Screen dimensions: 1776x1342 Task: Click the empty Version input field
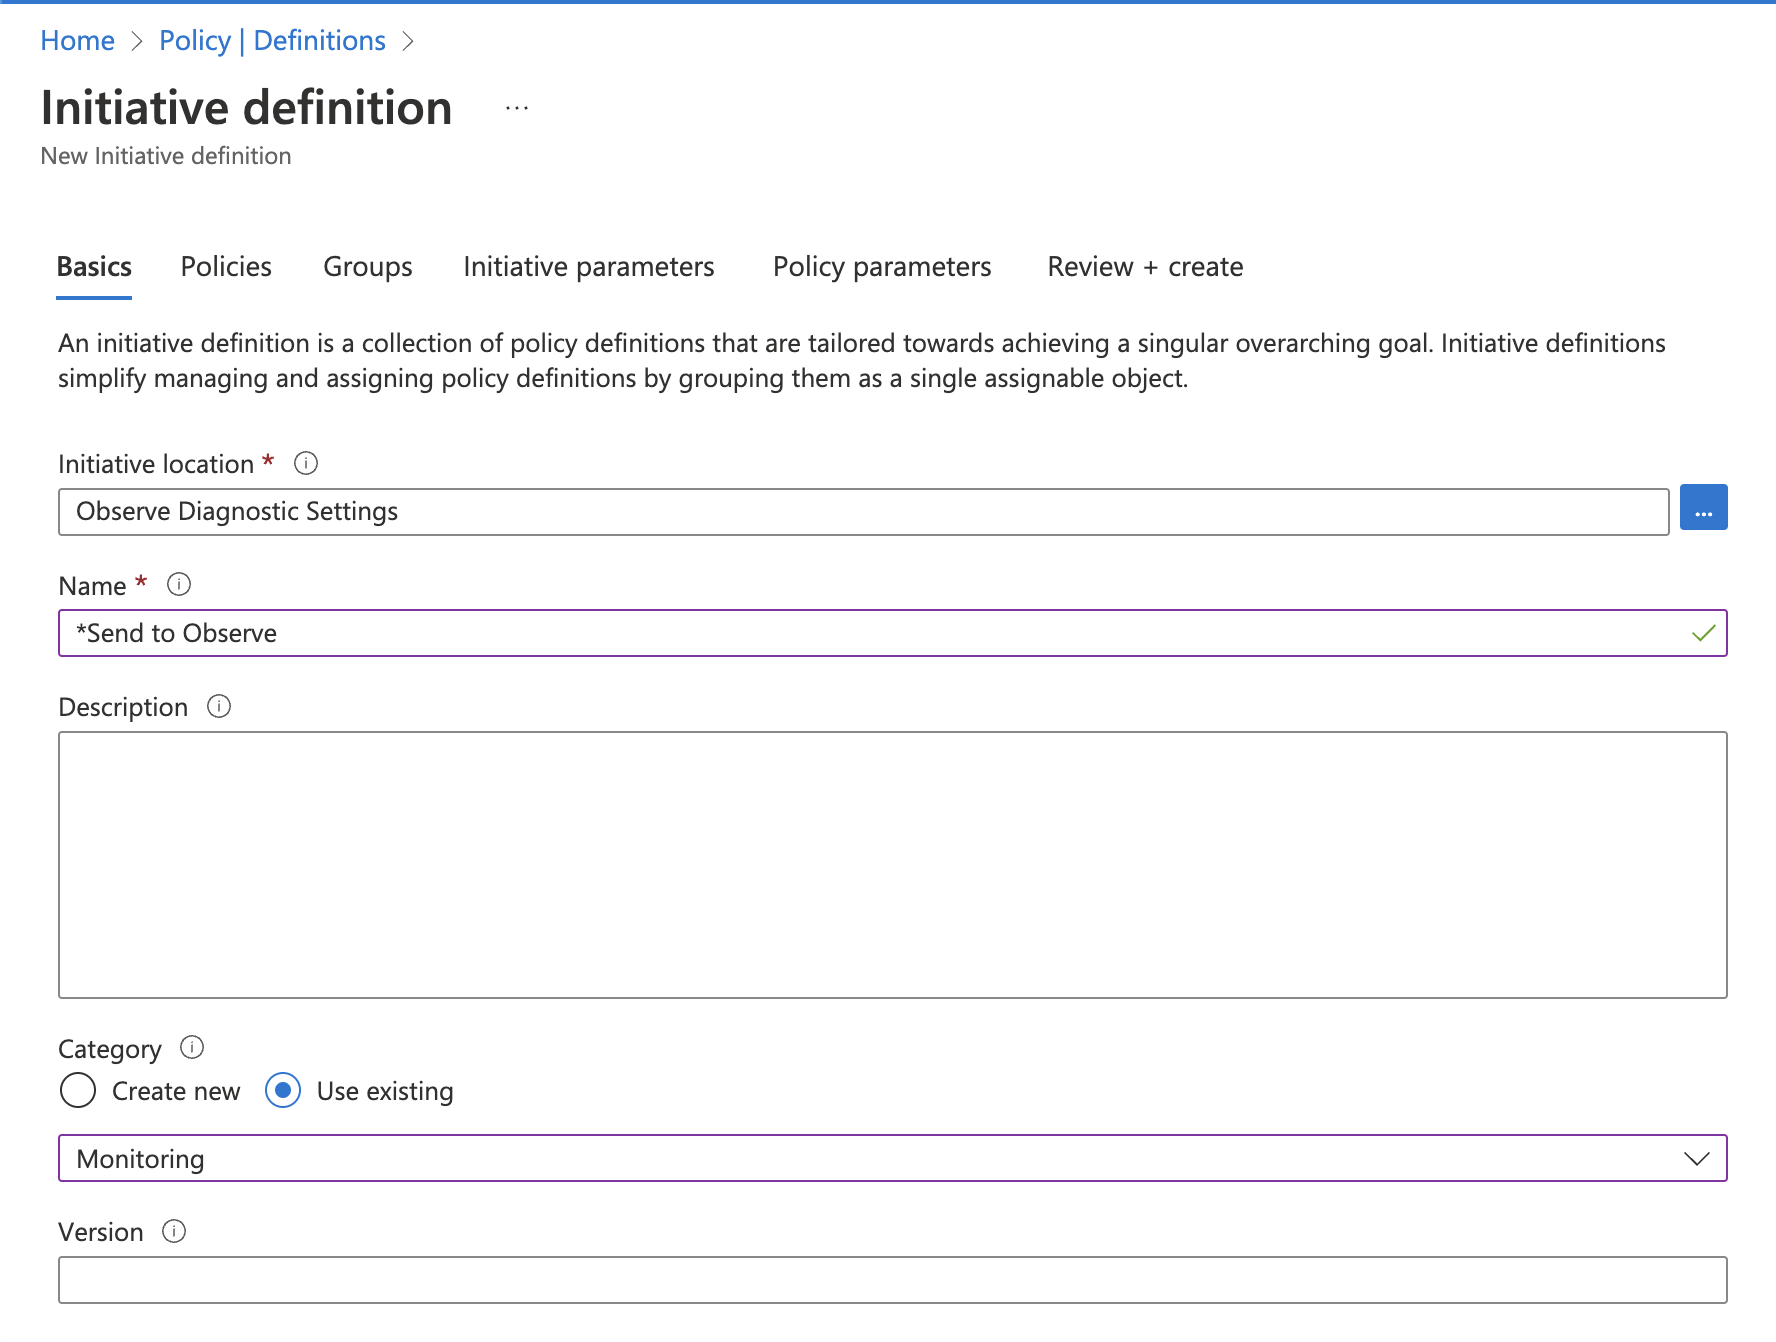893,1280
